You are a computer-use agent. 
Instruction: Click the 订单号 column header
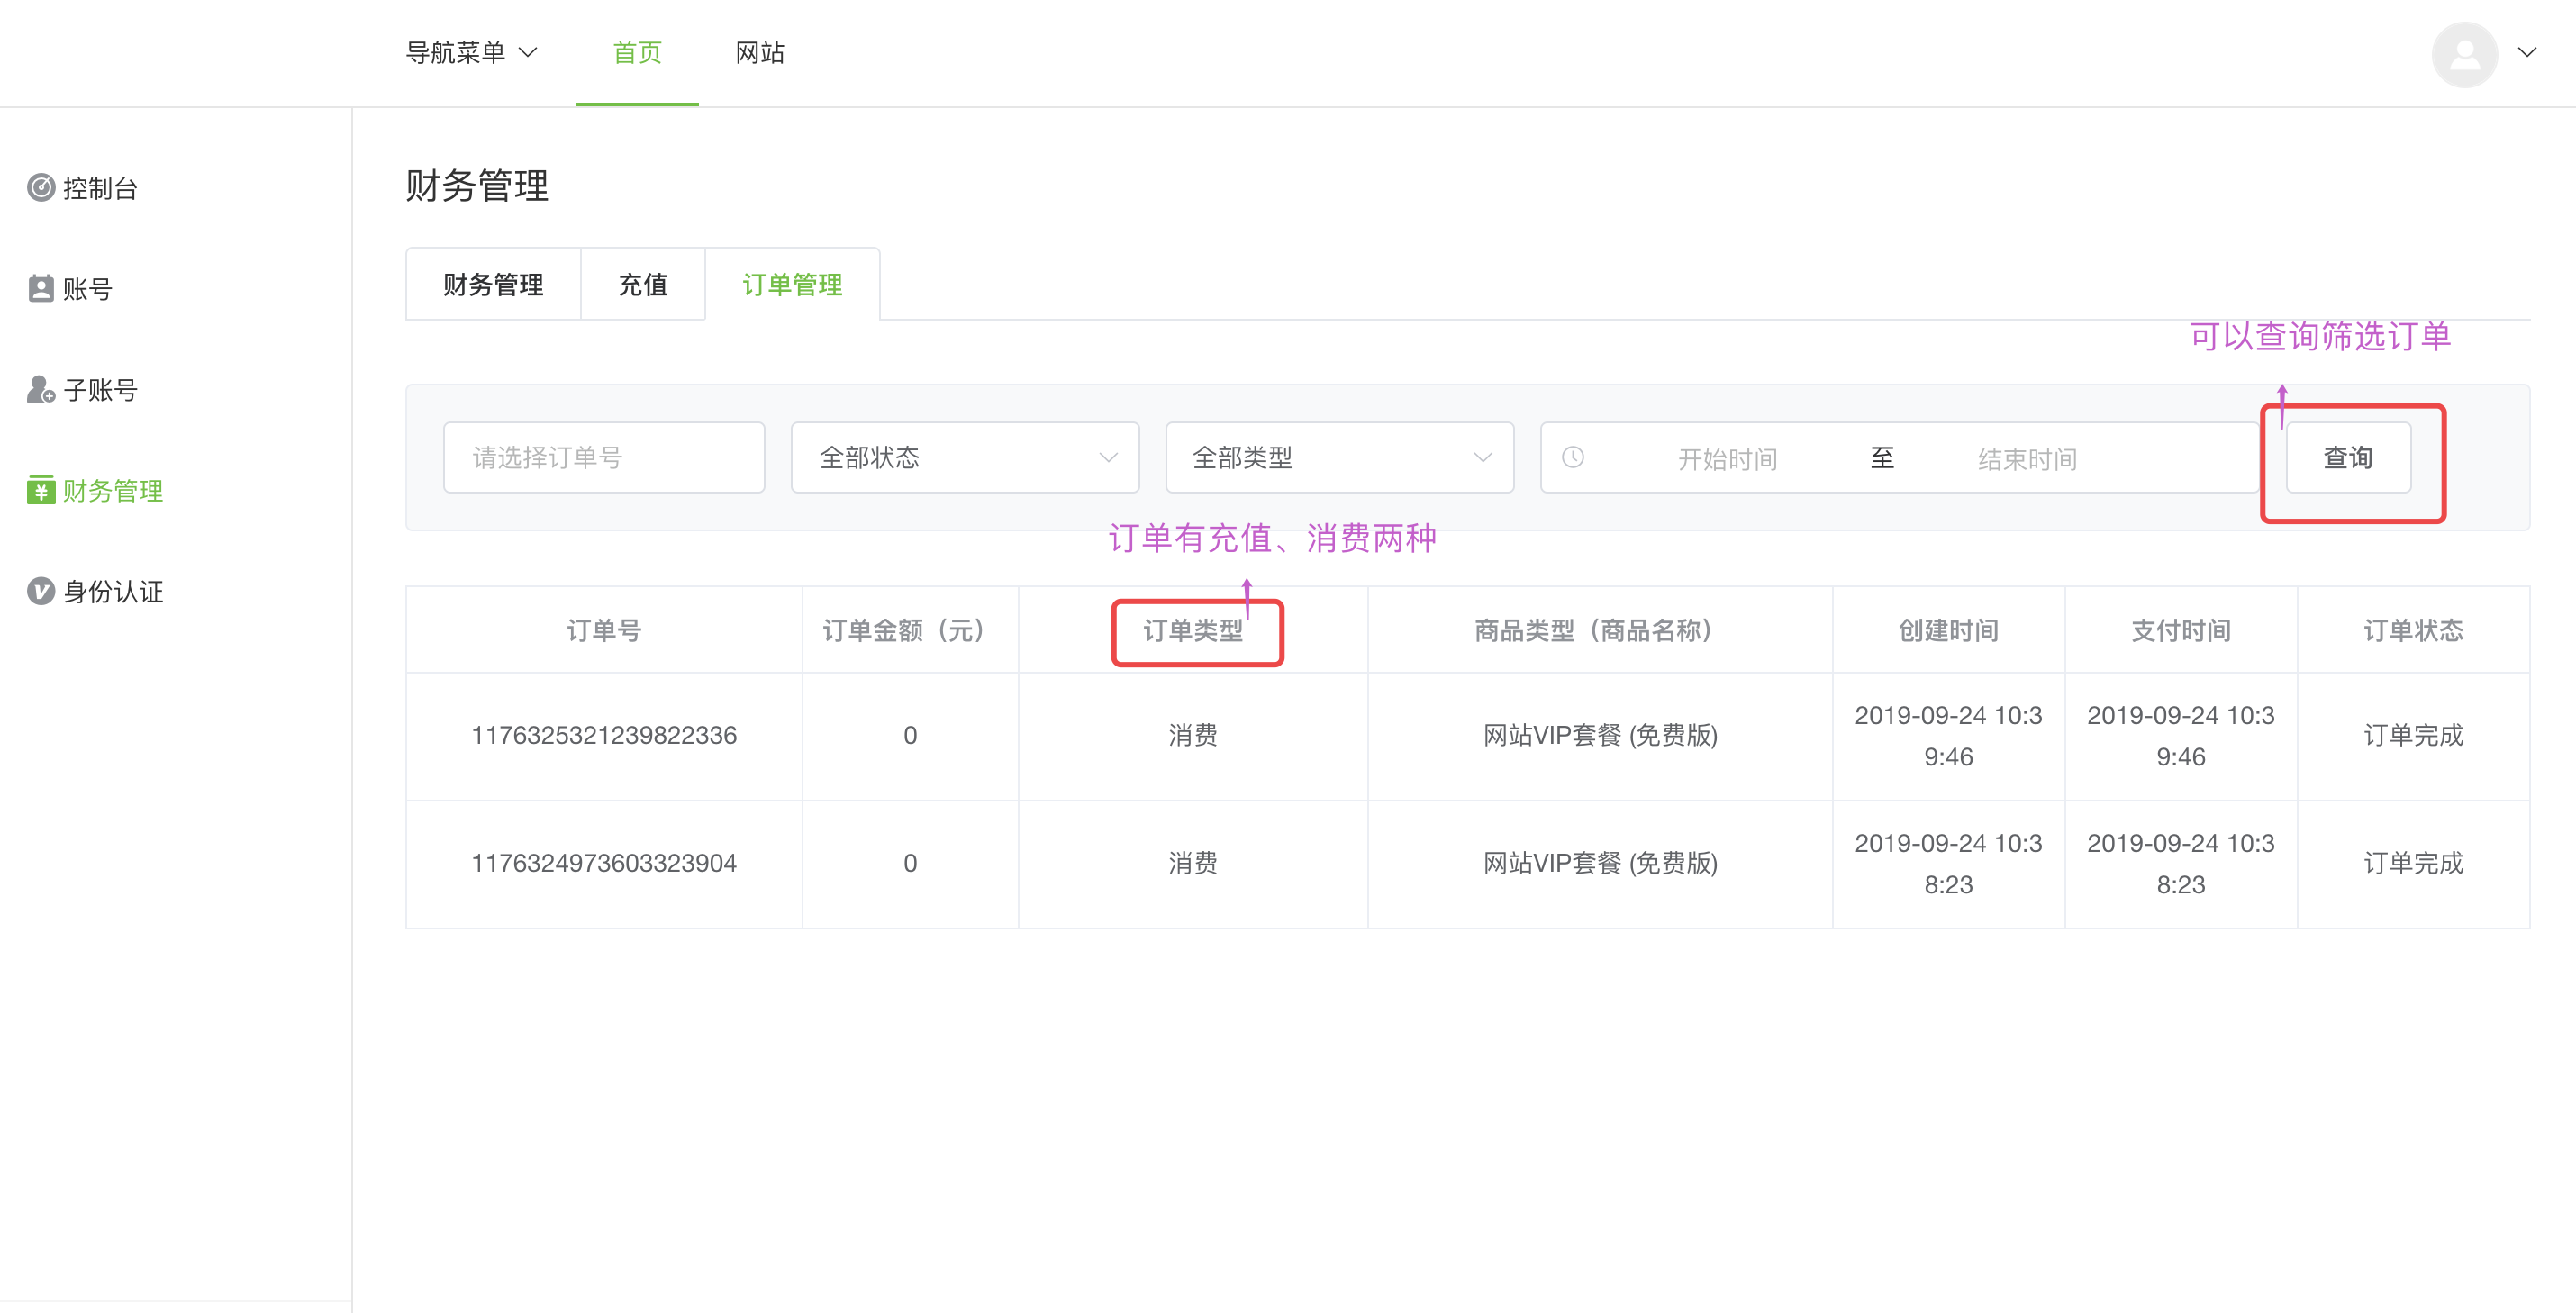pos(604,631)
